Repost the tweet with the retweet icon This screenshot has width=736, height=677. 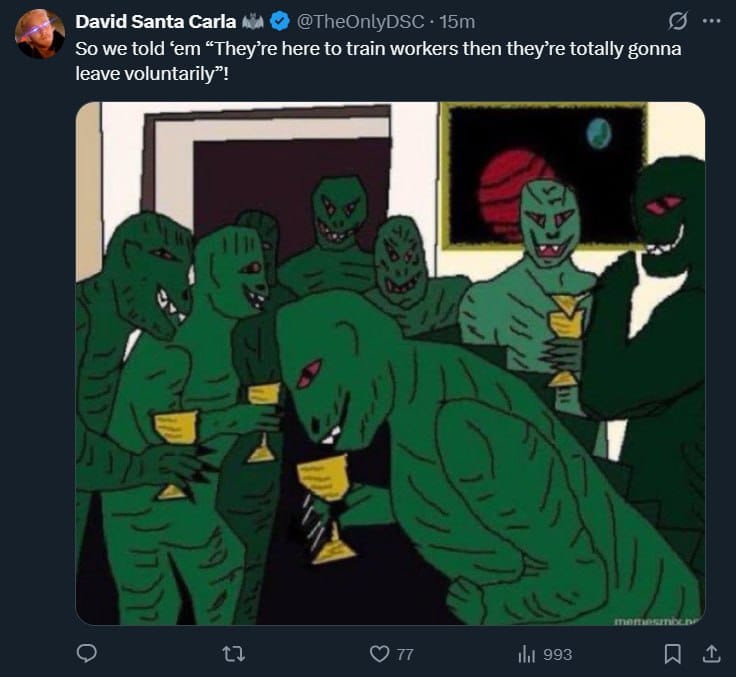(x=232, y=653)
